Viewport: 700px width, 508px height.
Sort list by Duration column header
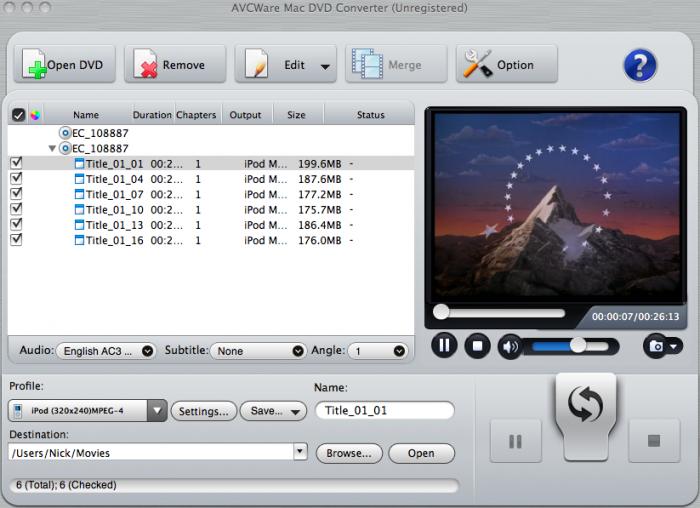[152, 115]
